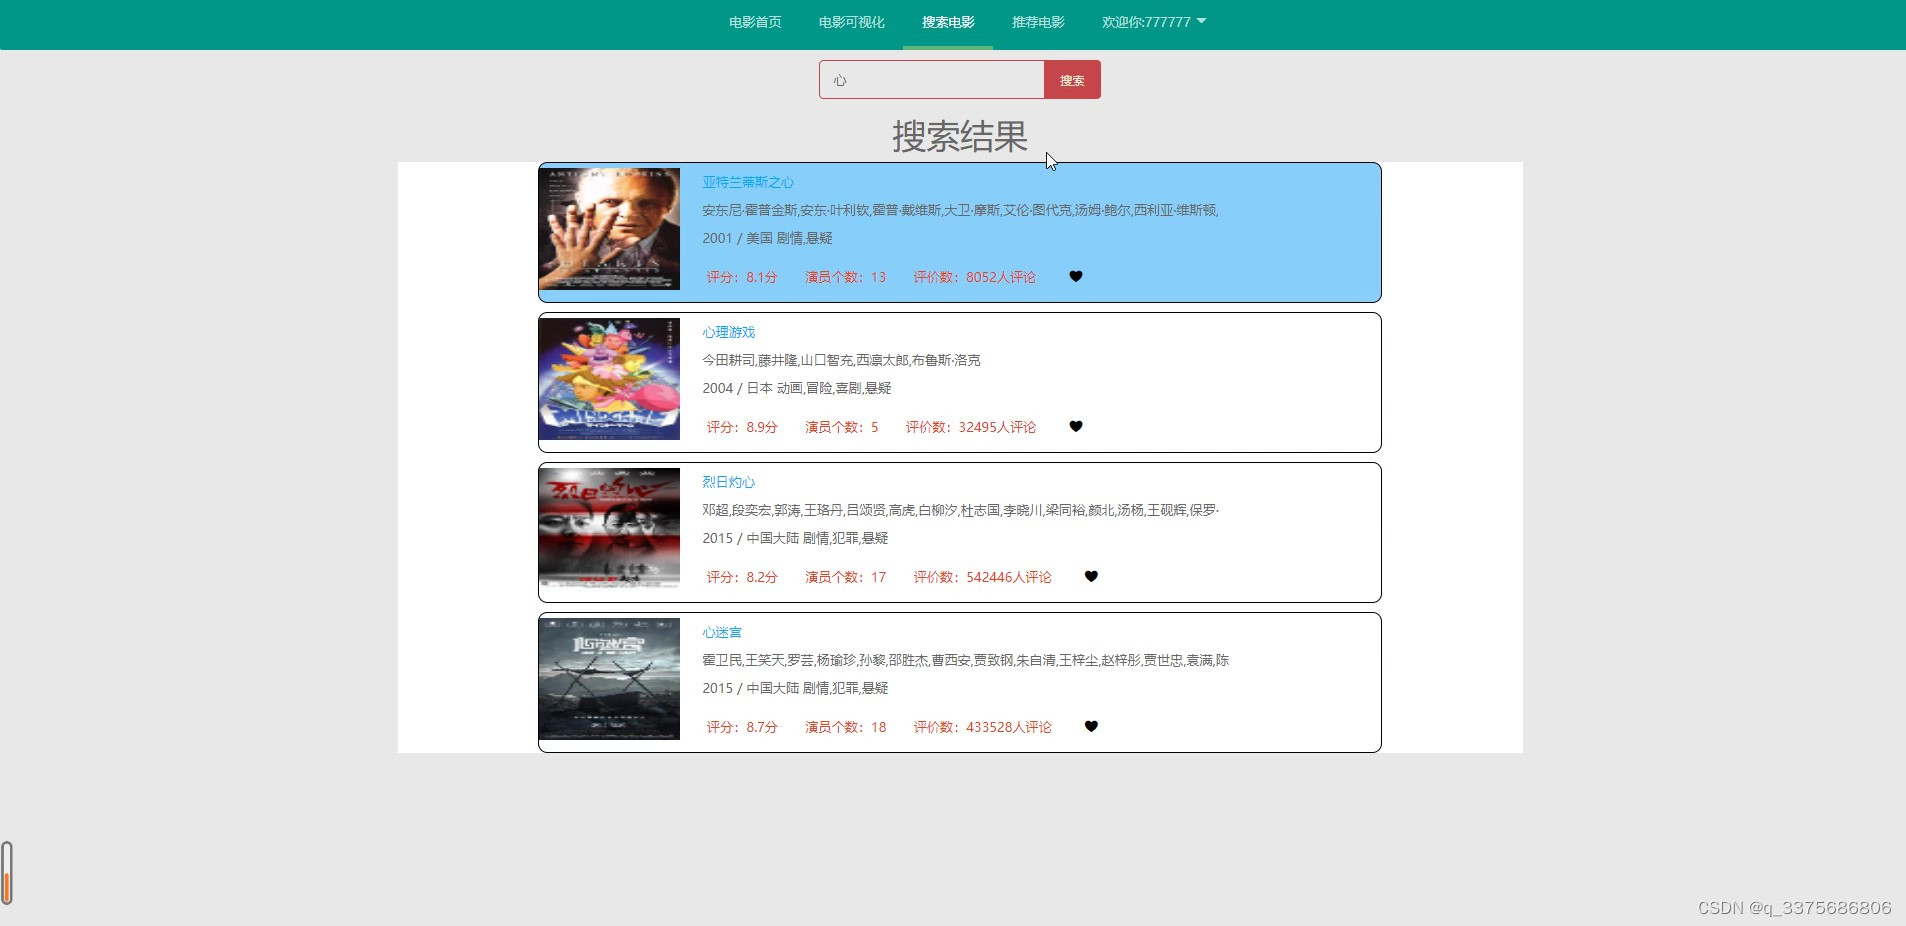Screen dimensions: 1906x926
Task: Click the search input containing 心
Action: (x=930, y=80)
